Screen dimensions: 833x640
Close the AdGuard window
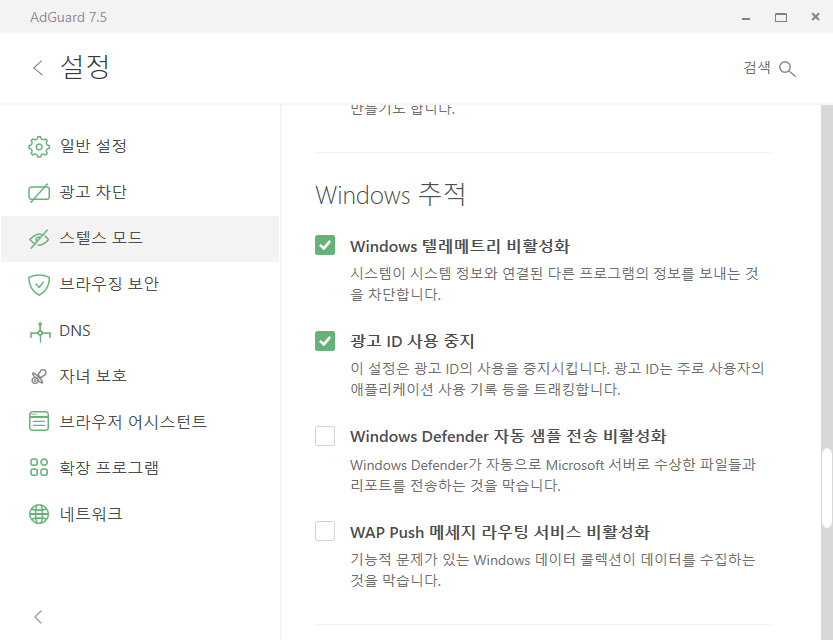[815, 17]
